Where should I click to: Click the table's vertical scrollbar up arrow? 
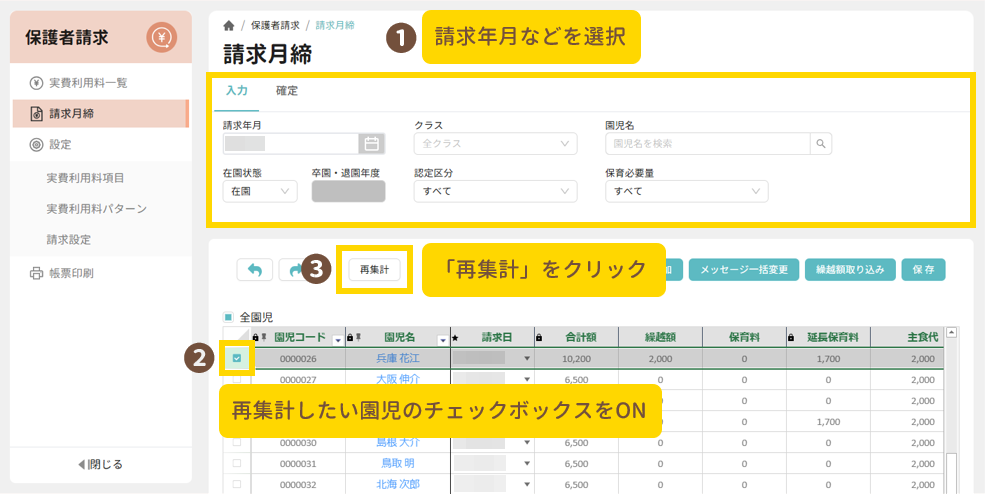(x=952, y=333)
